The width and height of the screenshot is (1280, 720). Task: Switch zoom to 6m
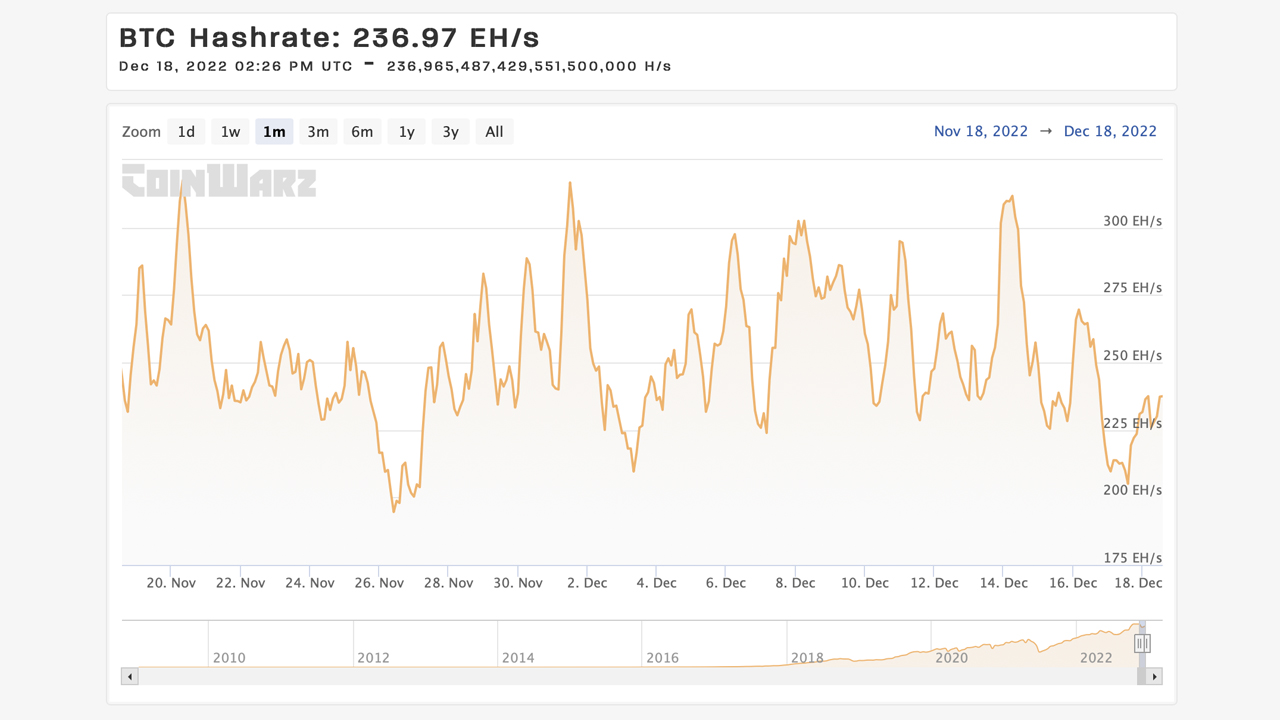click(x=362, y=131)
